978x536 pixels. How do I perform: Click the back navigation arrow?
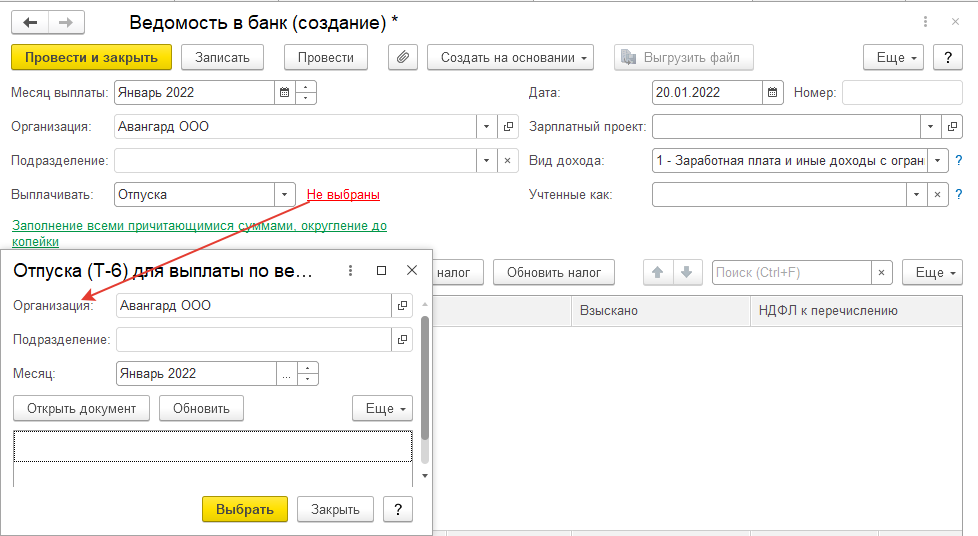(x=30, y=21)
